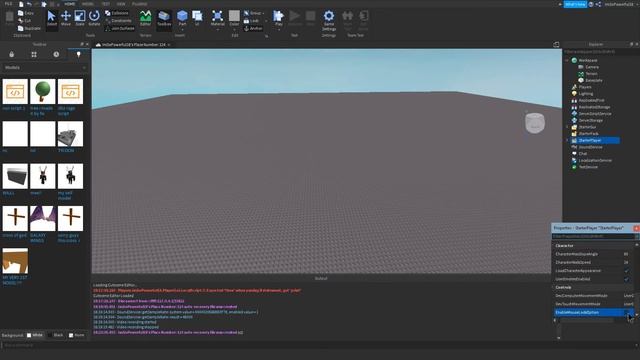Click the viewport orientation cube gizmo
Screen dimensions: 640x360
pos(535,123)
